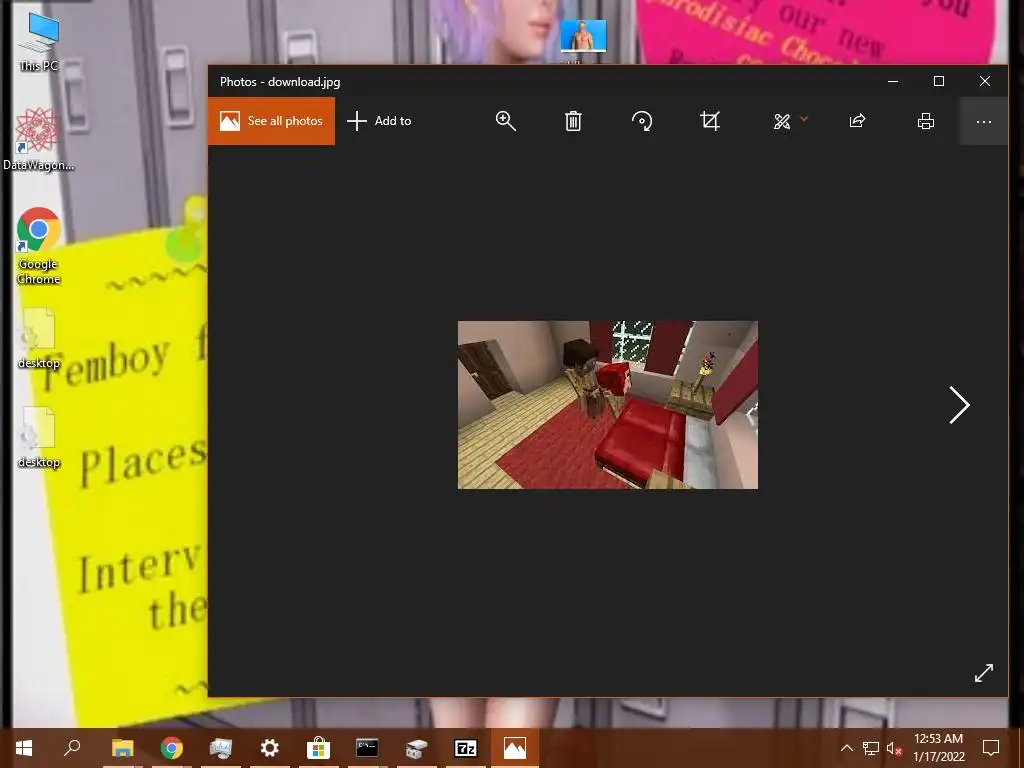
Task: Delete the photo with trash icon
Action: 573,121
